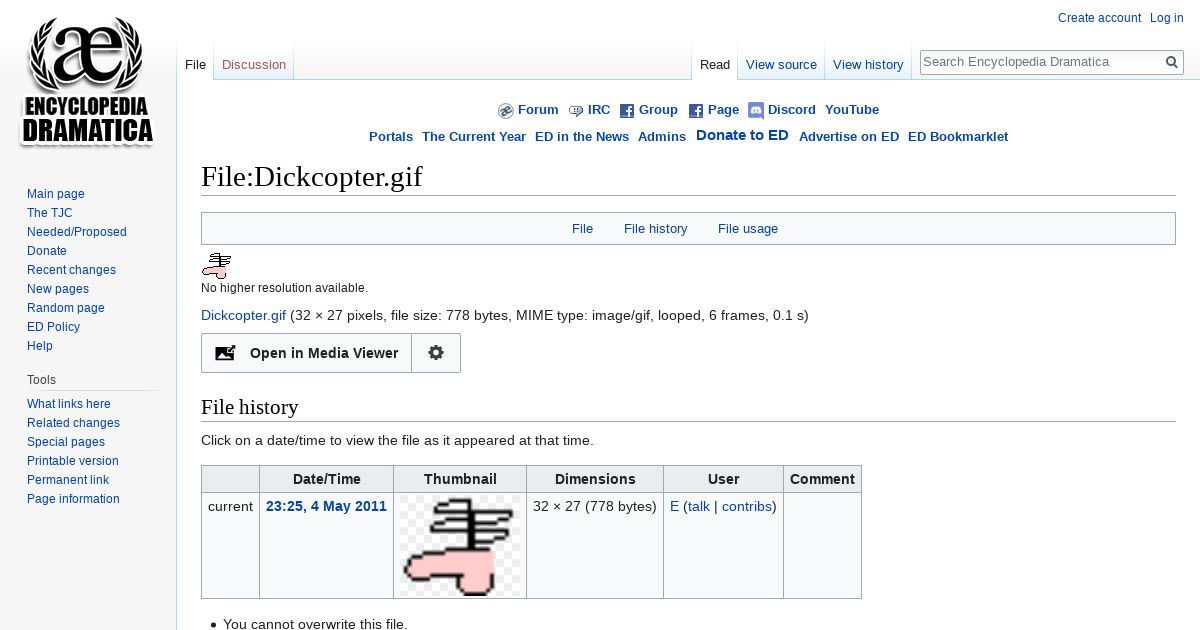Click the Facebook Group icon

point(627,111)
